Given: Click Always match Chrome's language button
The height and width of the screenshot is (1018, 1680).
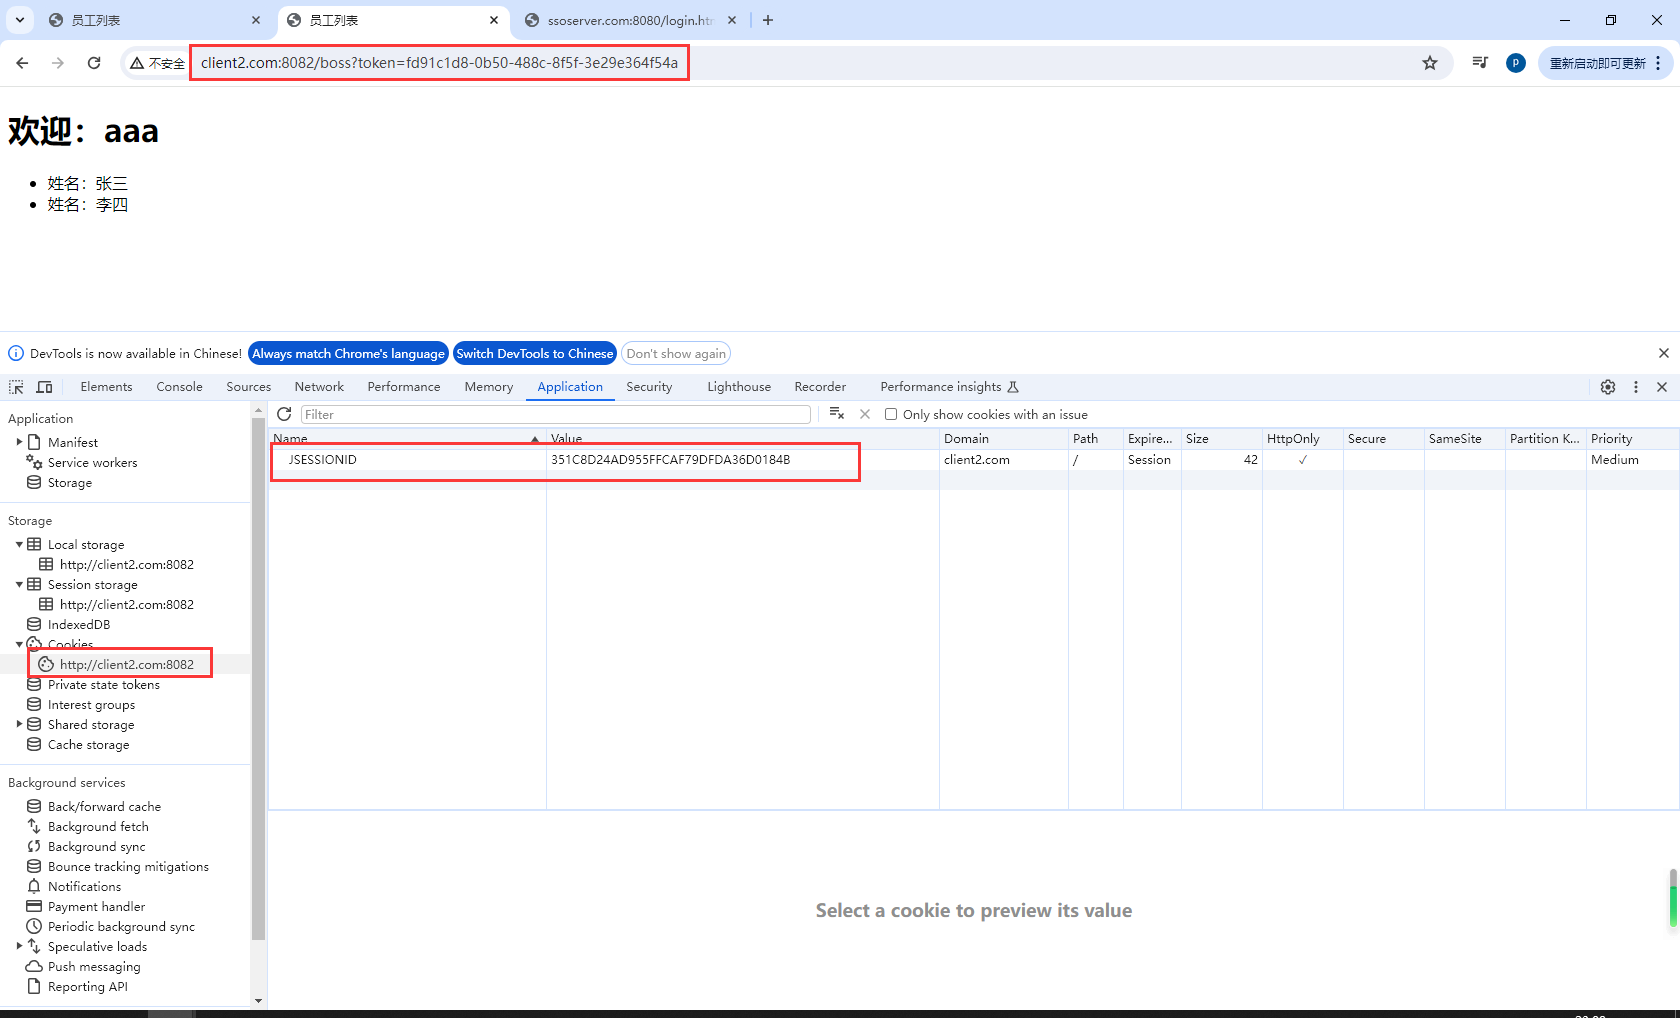Looking at the screenshot, I should click(348, 353).
